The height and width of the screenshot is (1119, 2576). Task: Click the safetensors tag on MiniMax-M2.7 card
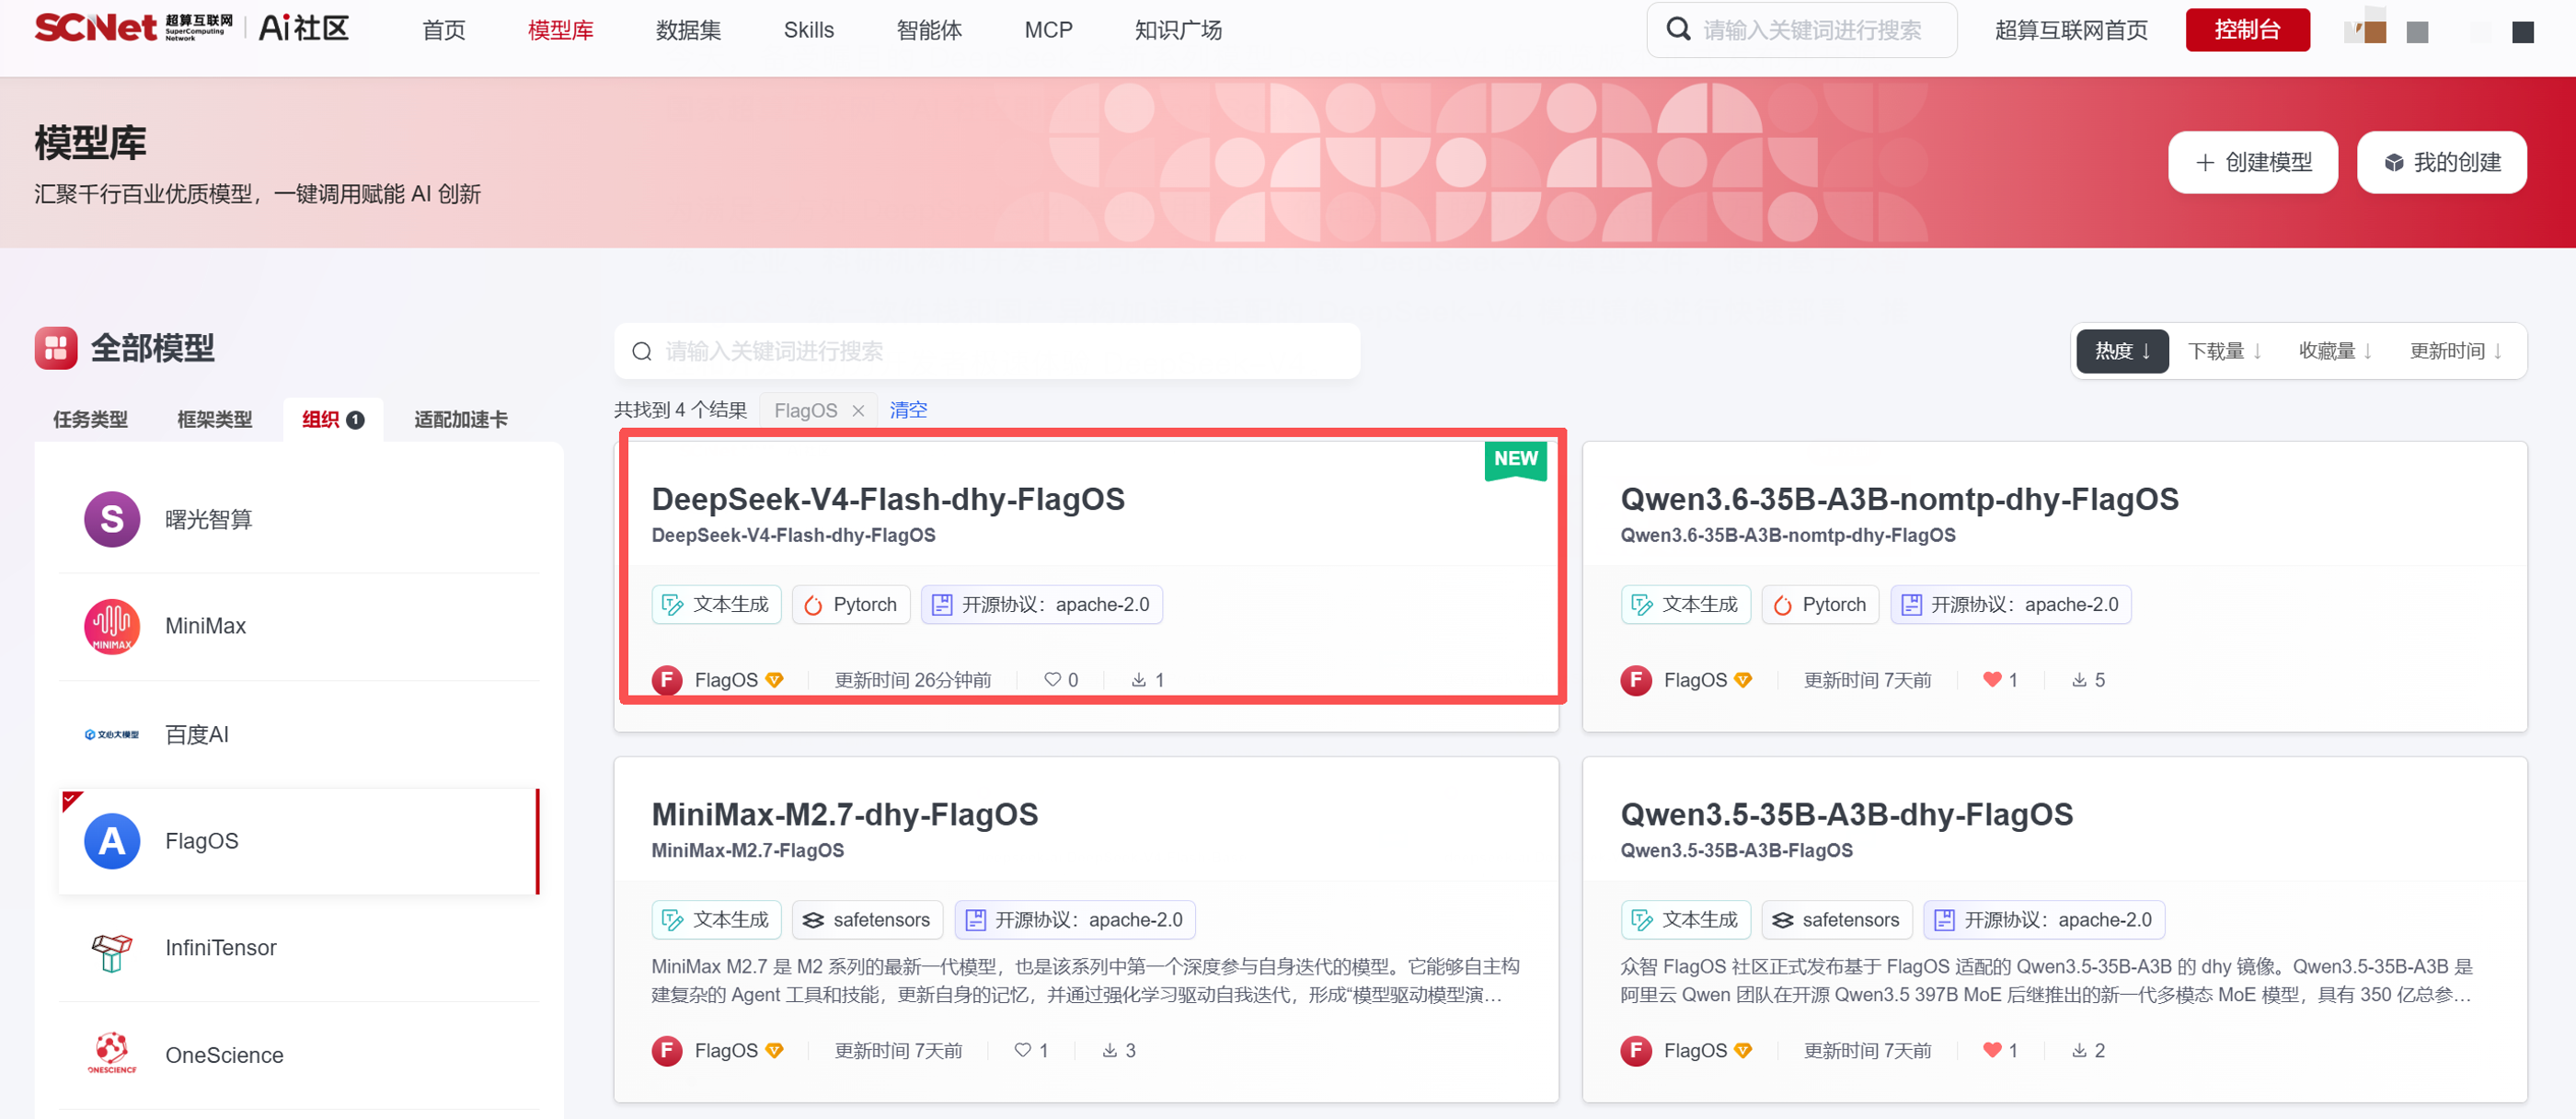point(868,920)
